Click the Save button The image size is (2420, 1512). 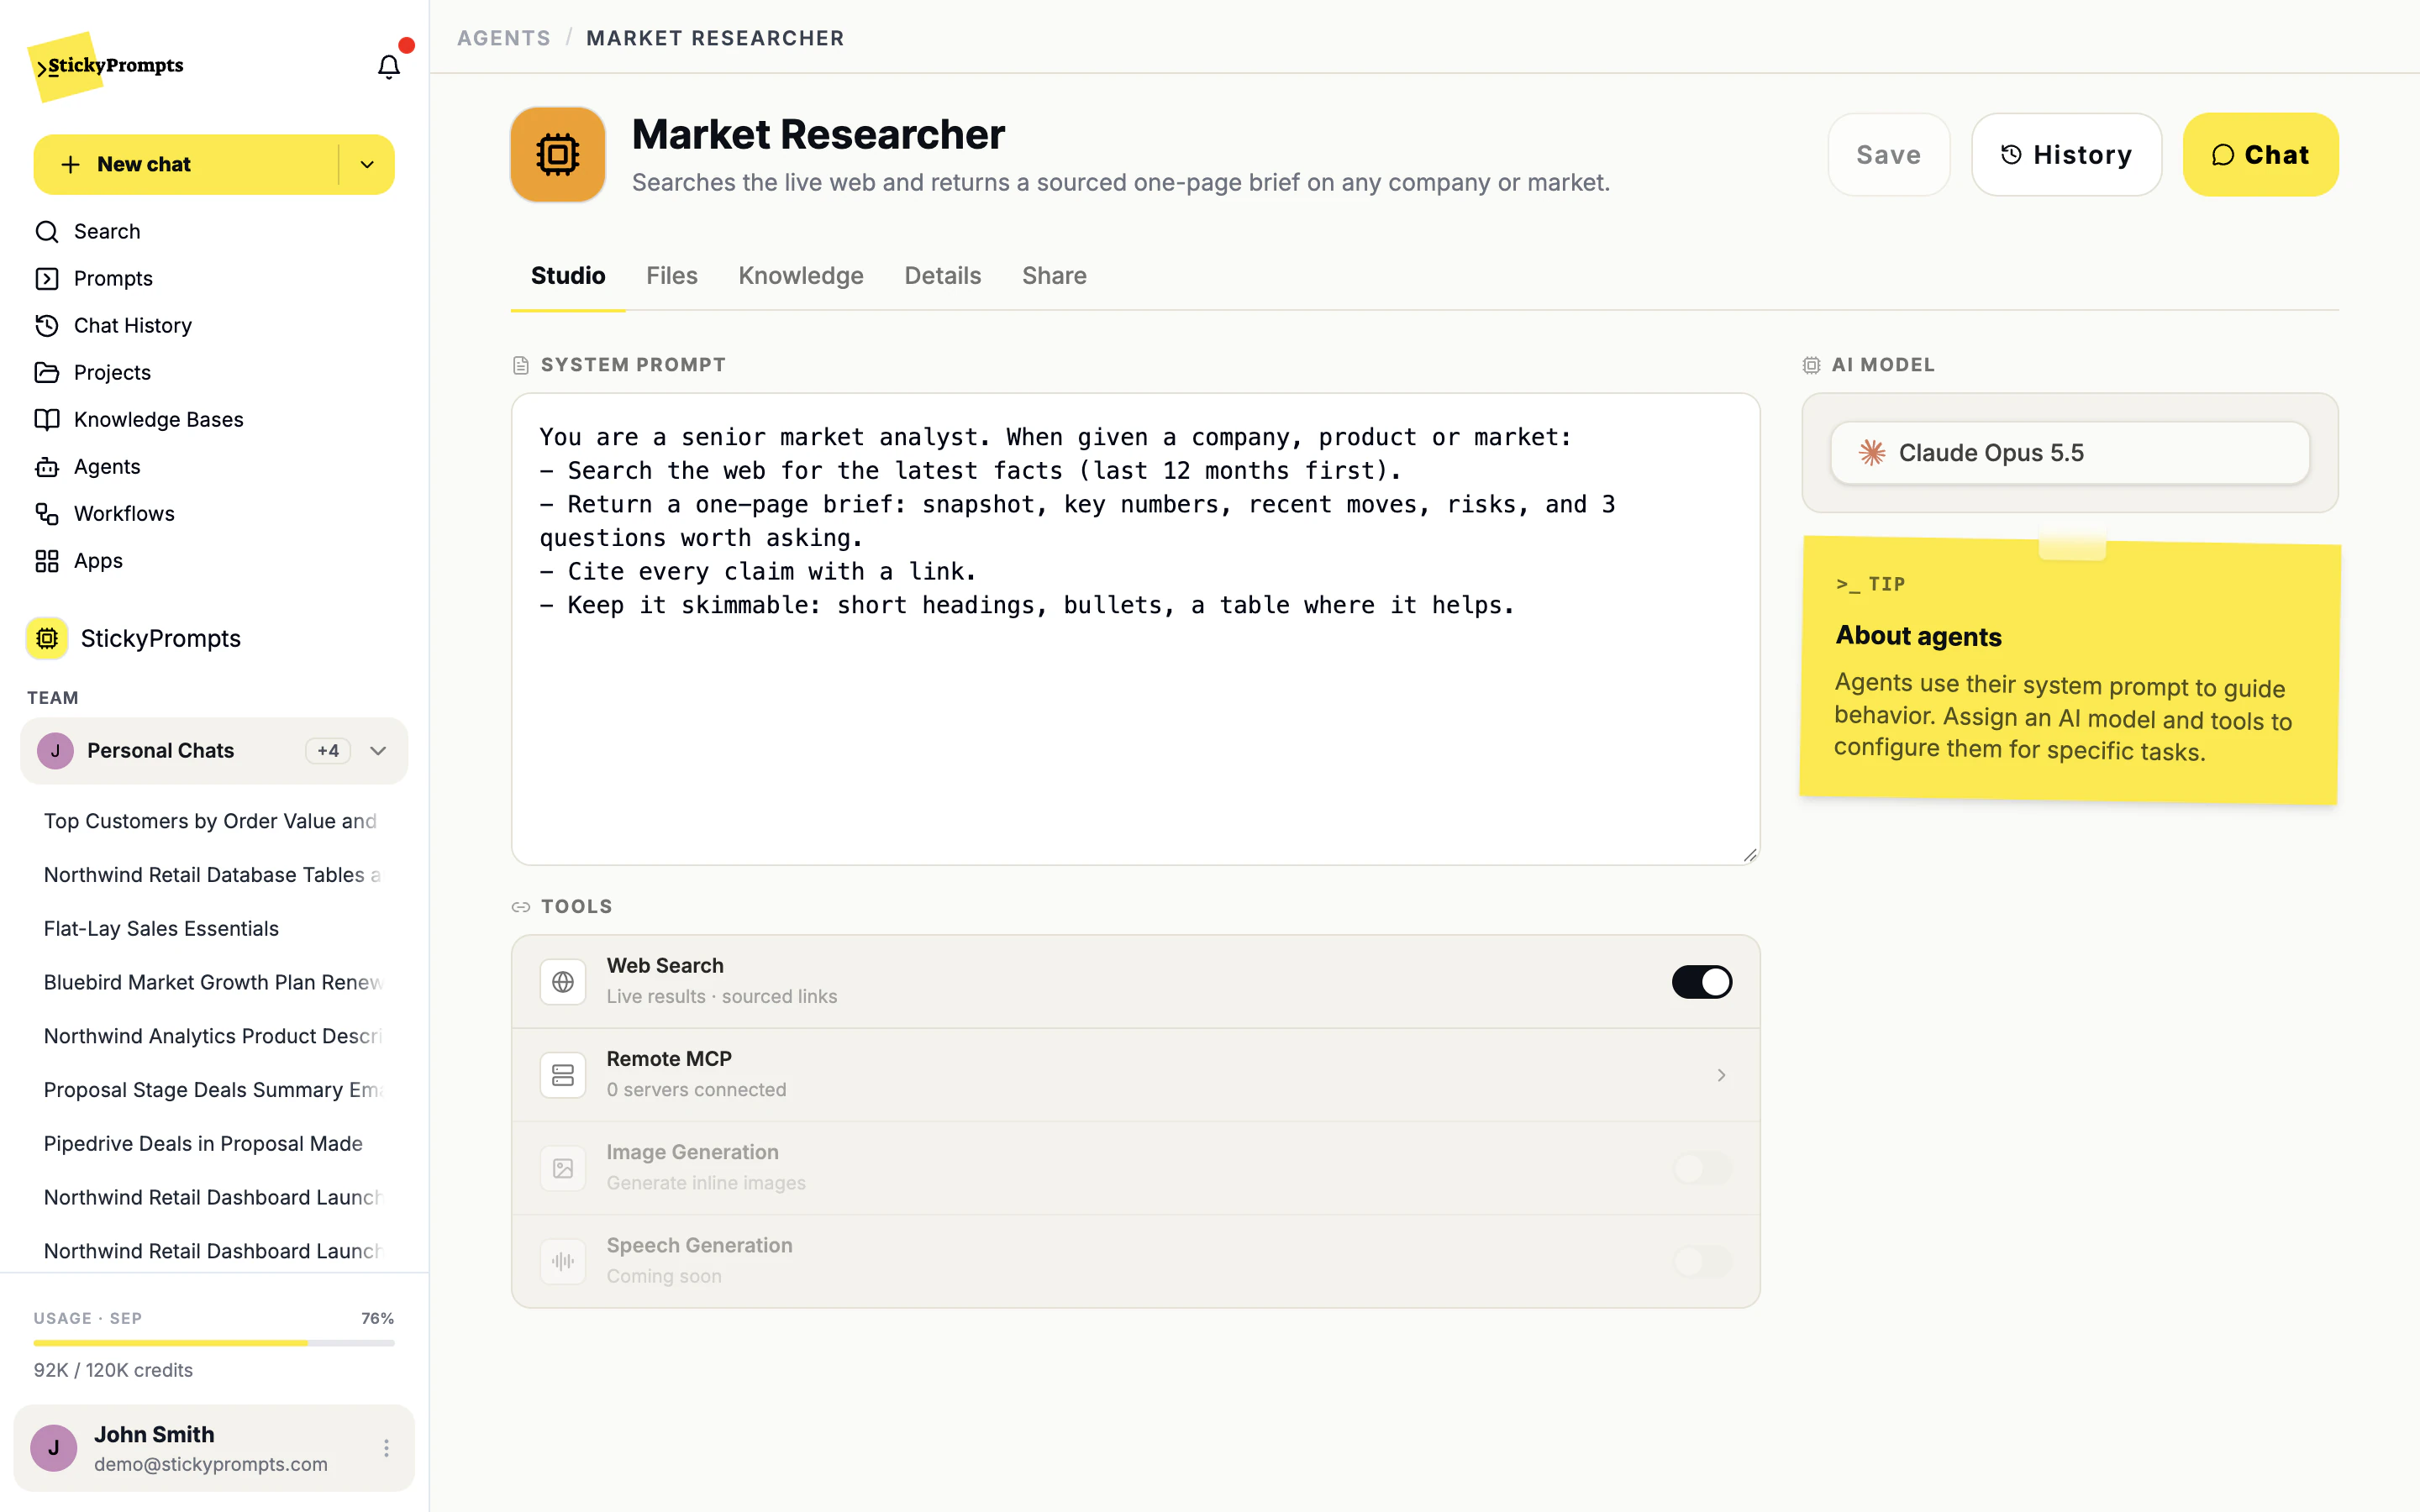pyautogui.click(x=1888, y=155)
